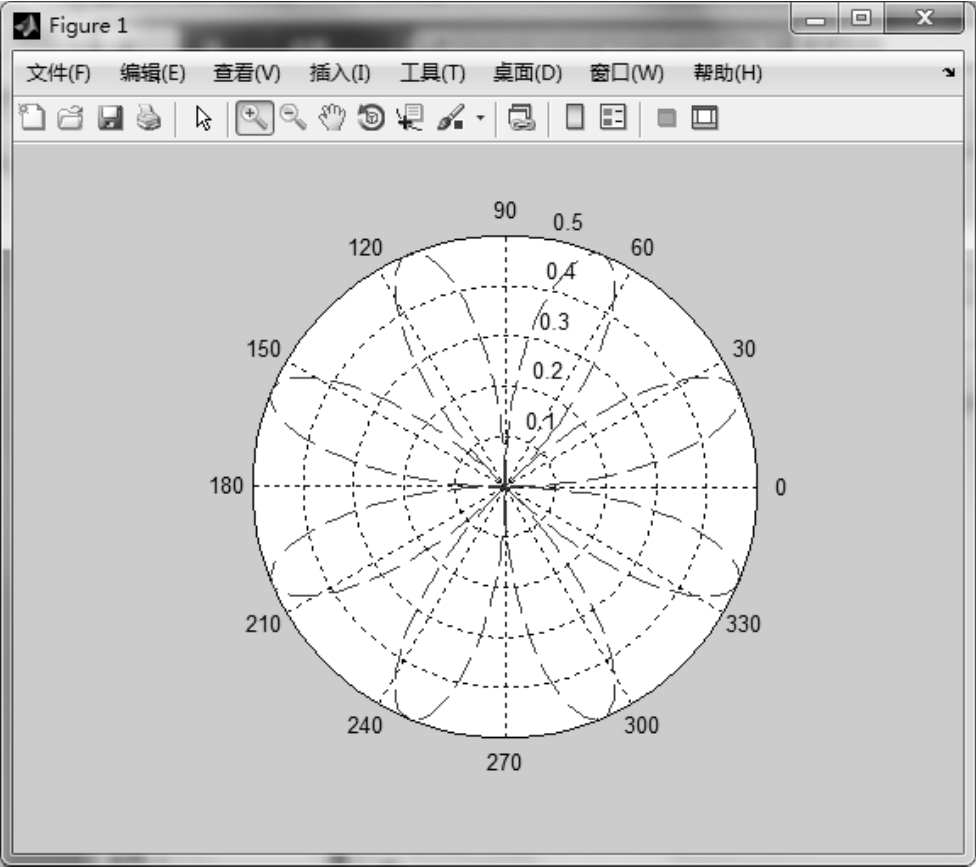This screenshot has width=976, height=867.
Task: Click the center of the polar plot
Action: point(505,486)
